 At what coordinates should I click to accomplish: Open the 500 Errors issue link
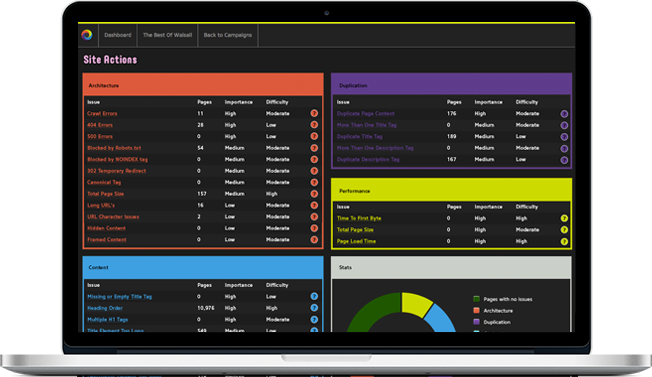click(100, 136)
